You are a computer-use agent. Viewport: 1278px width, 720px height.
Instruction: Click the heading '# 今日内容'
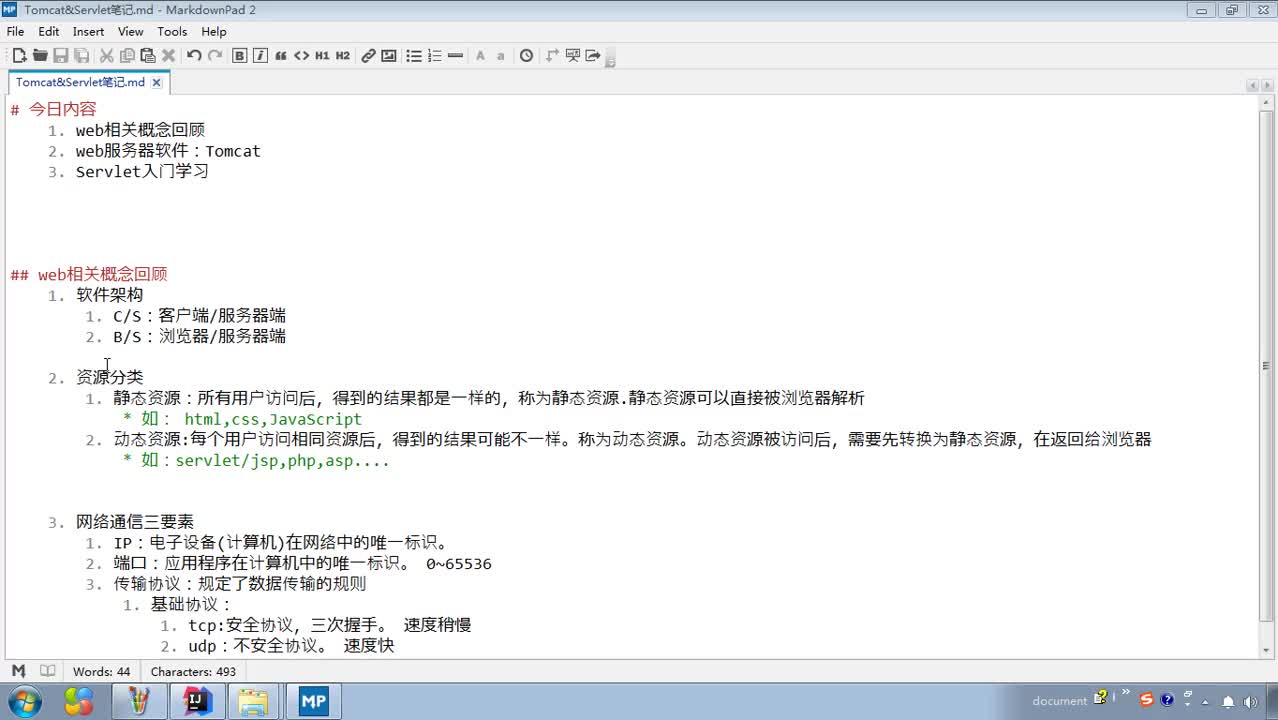53,109
